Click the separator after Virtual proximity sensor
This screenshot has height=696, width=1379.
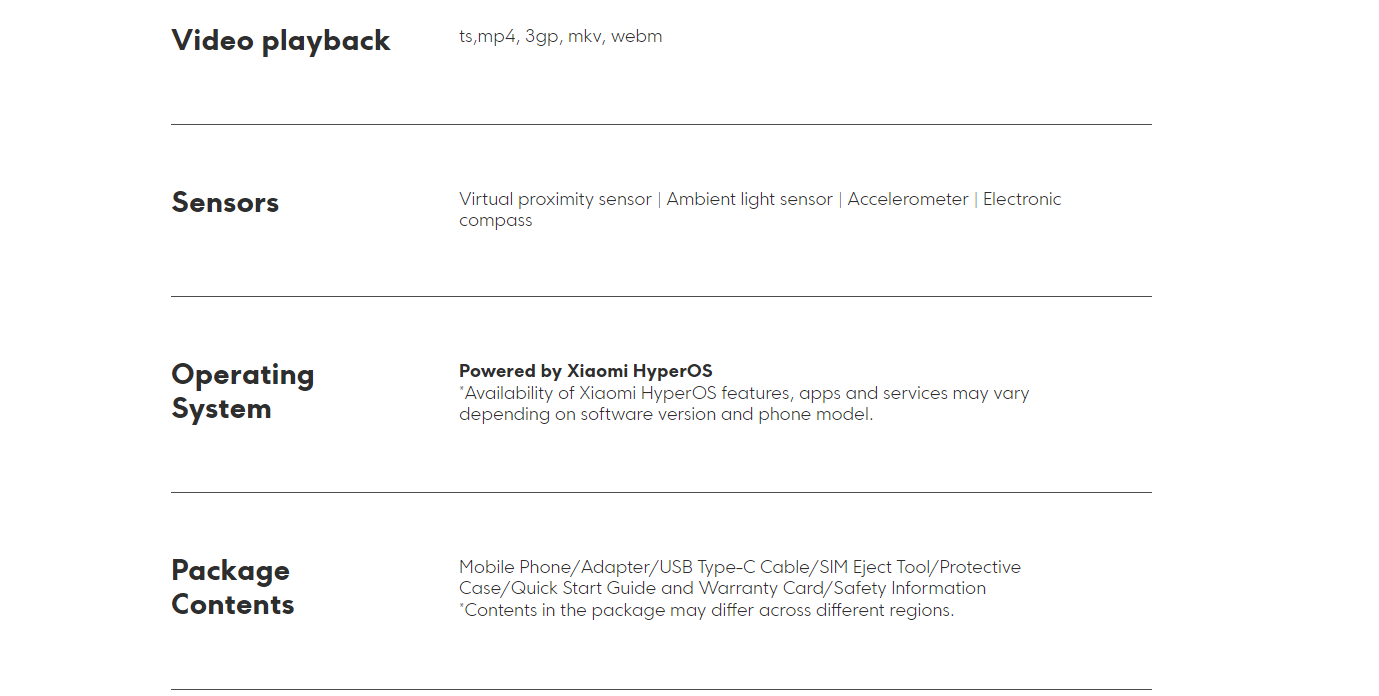[x=659, y=199]
